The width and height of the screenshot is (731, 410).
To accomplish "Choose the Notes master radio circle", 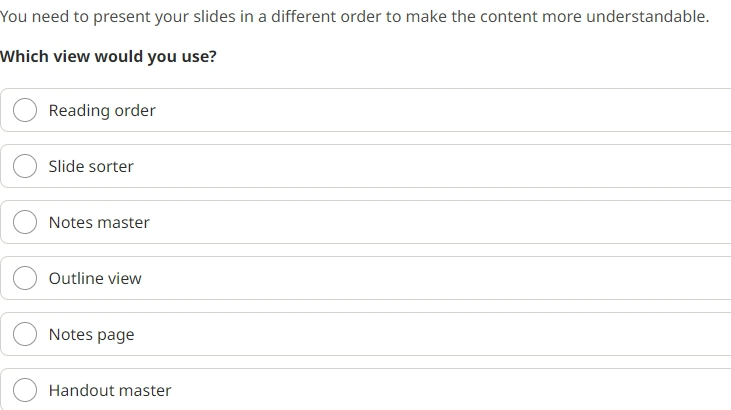I will point(25,222).
